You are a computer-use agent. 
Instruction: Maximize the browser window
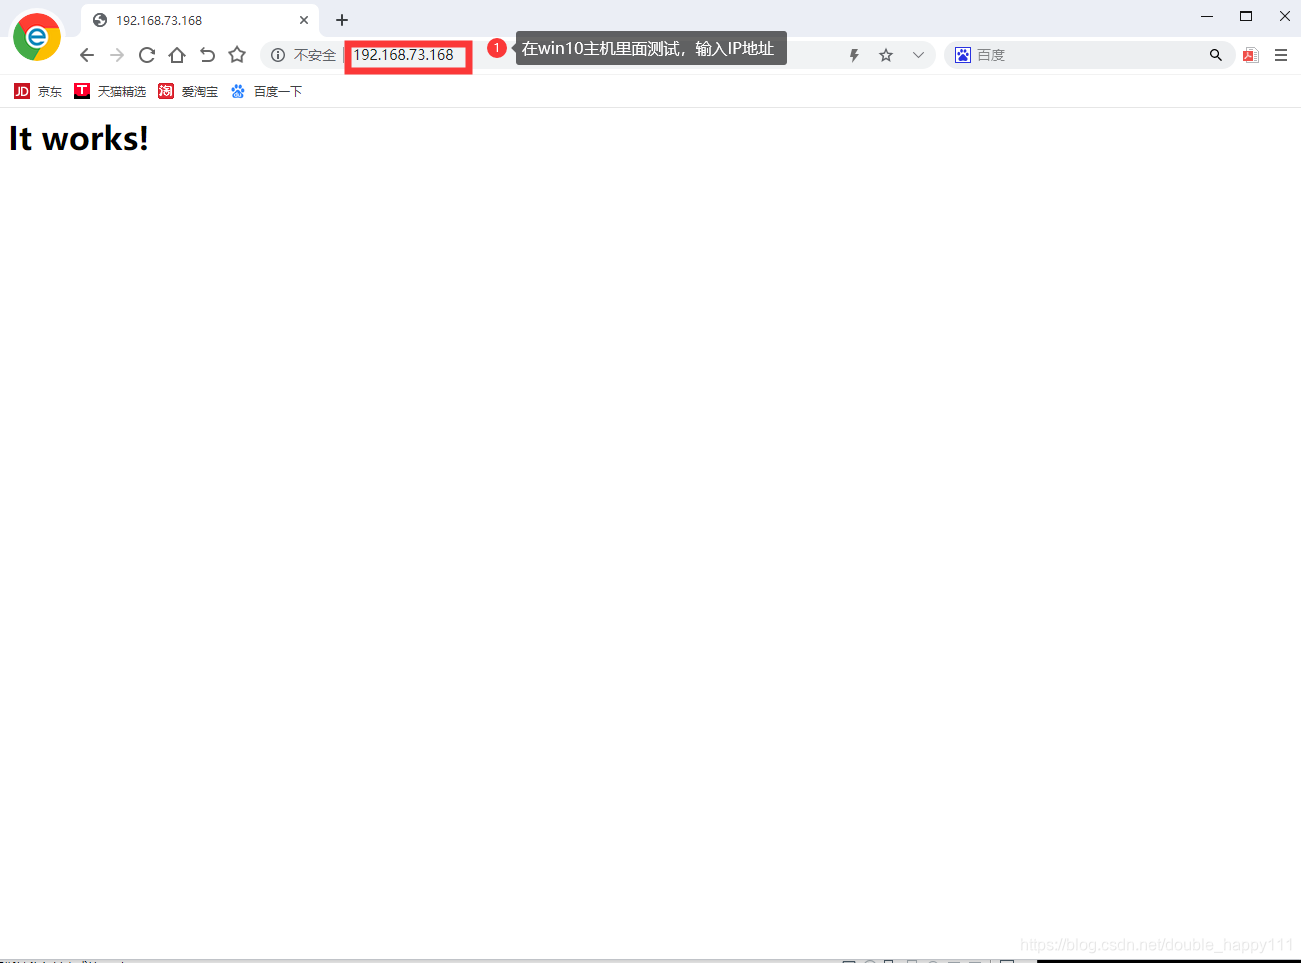coord(1246,16)
